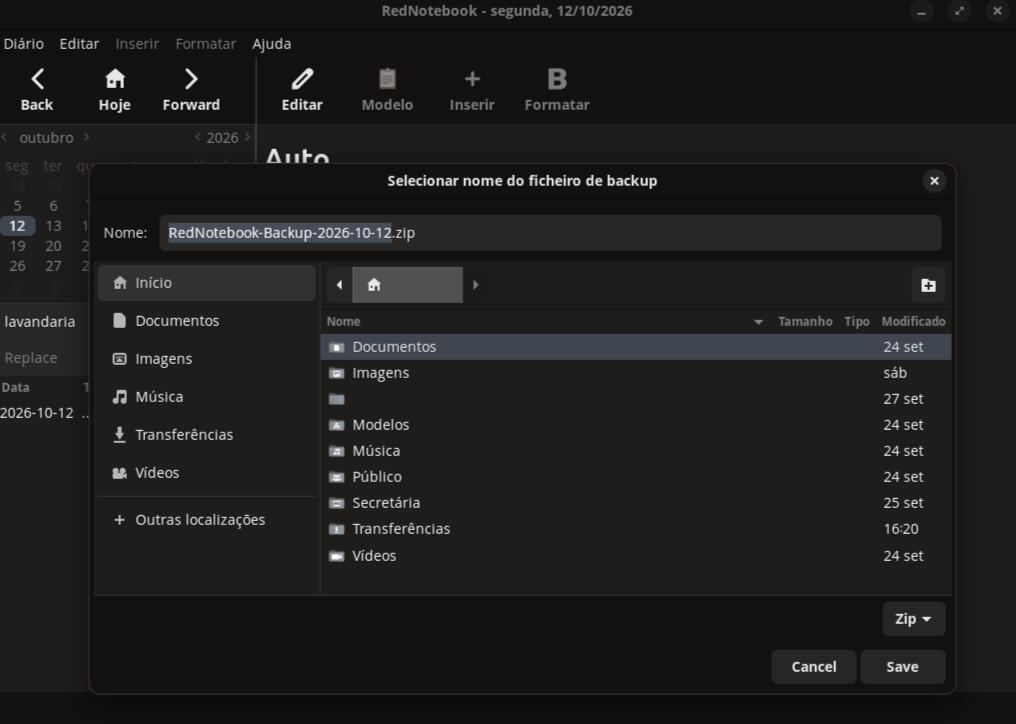Open the Editar menu in menu bar
The height and width of the screenshot is (724, 1016).
point(79,44)
